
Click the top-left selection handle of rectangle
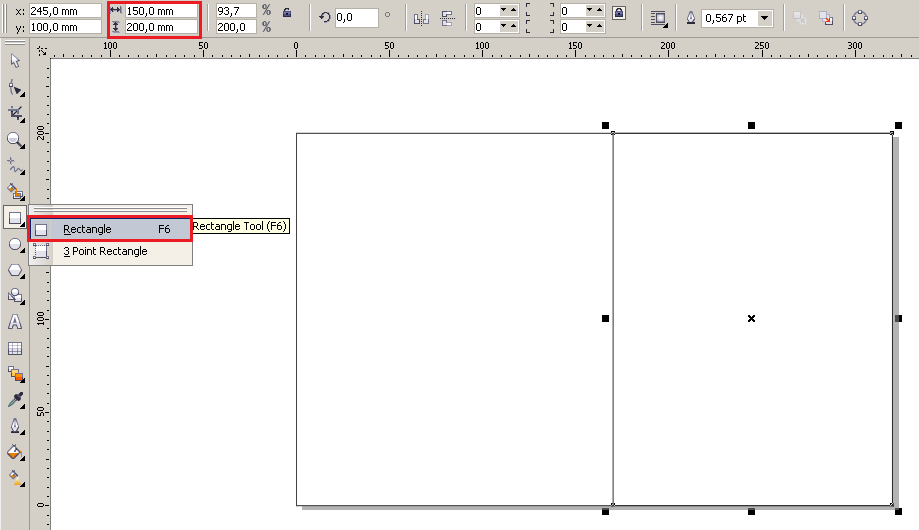click(x=605, y=125)
